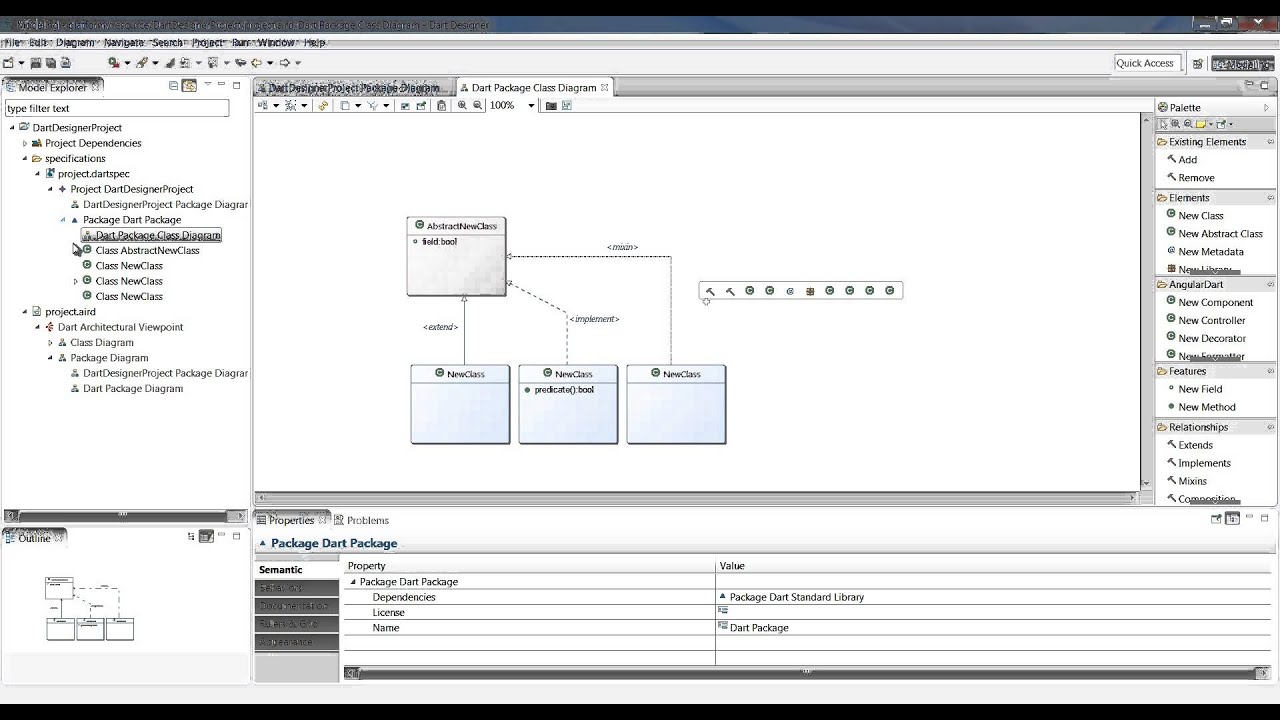Switch to DartDesignerProject Package Diagram tab
This screenshot has width=1280, height=720.
coord(353,88)
